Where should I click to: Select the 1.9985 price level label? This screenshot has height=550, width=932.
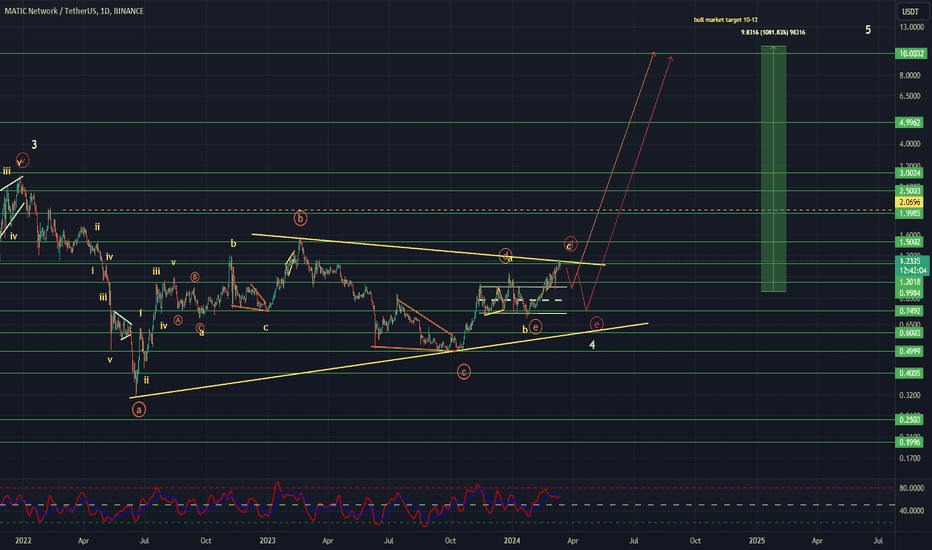[x=911, y=213]
